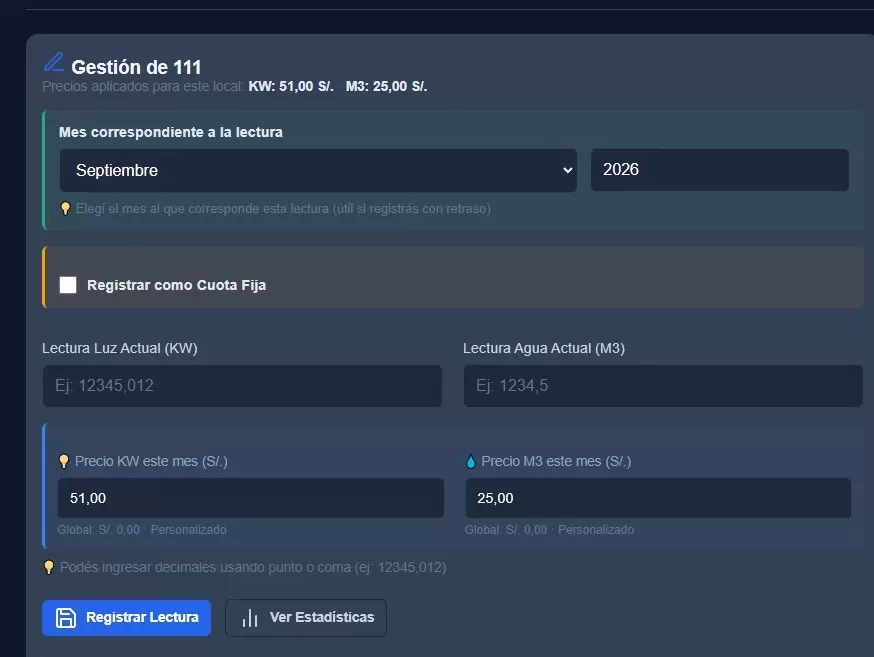The image size is (874, 657).
Task: Click the Registrar como Cuota Fija label
Action: click(x=176, y=285)
